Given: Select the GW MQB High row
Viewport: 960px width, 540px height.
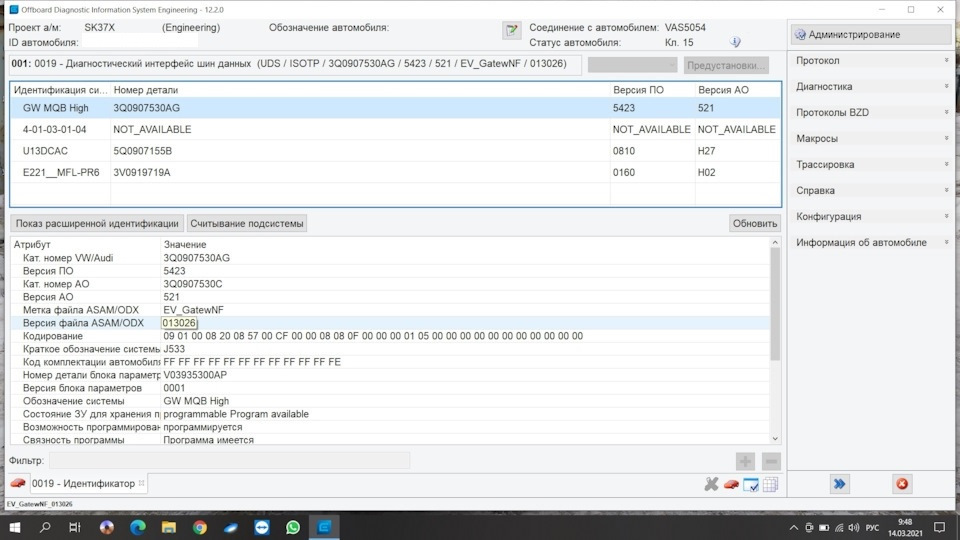Looking at the screenshot, I should (396, 108).
